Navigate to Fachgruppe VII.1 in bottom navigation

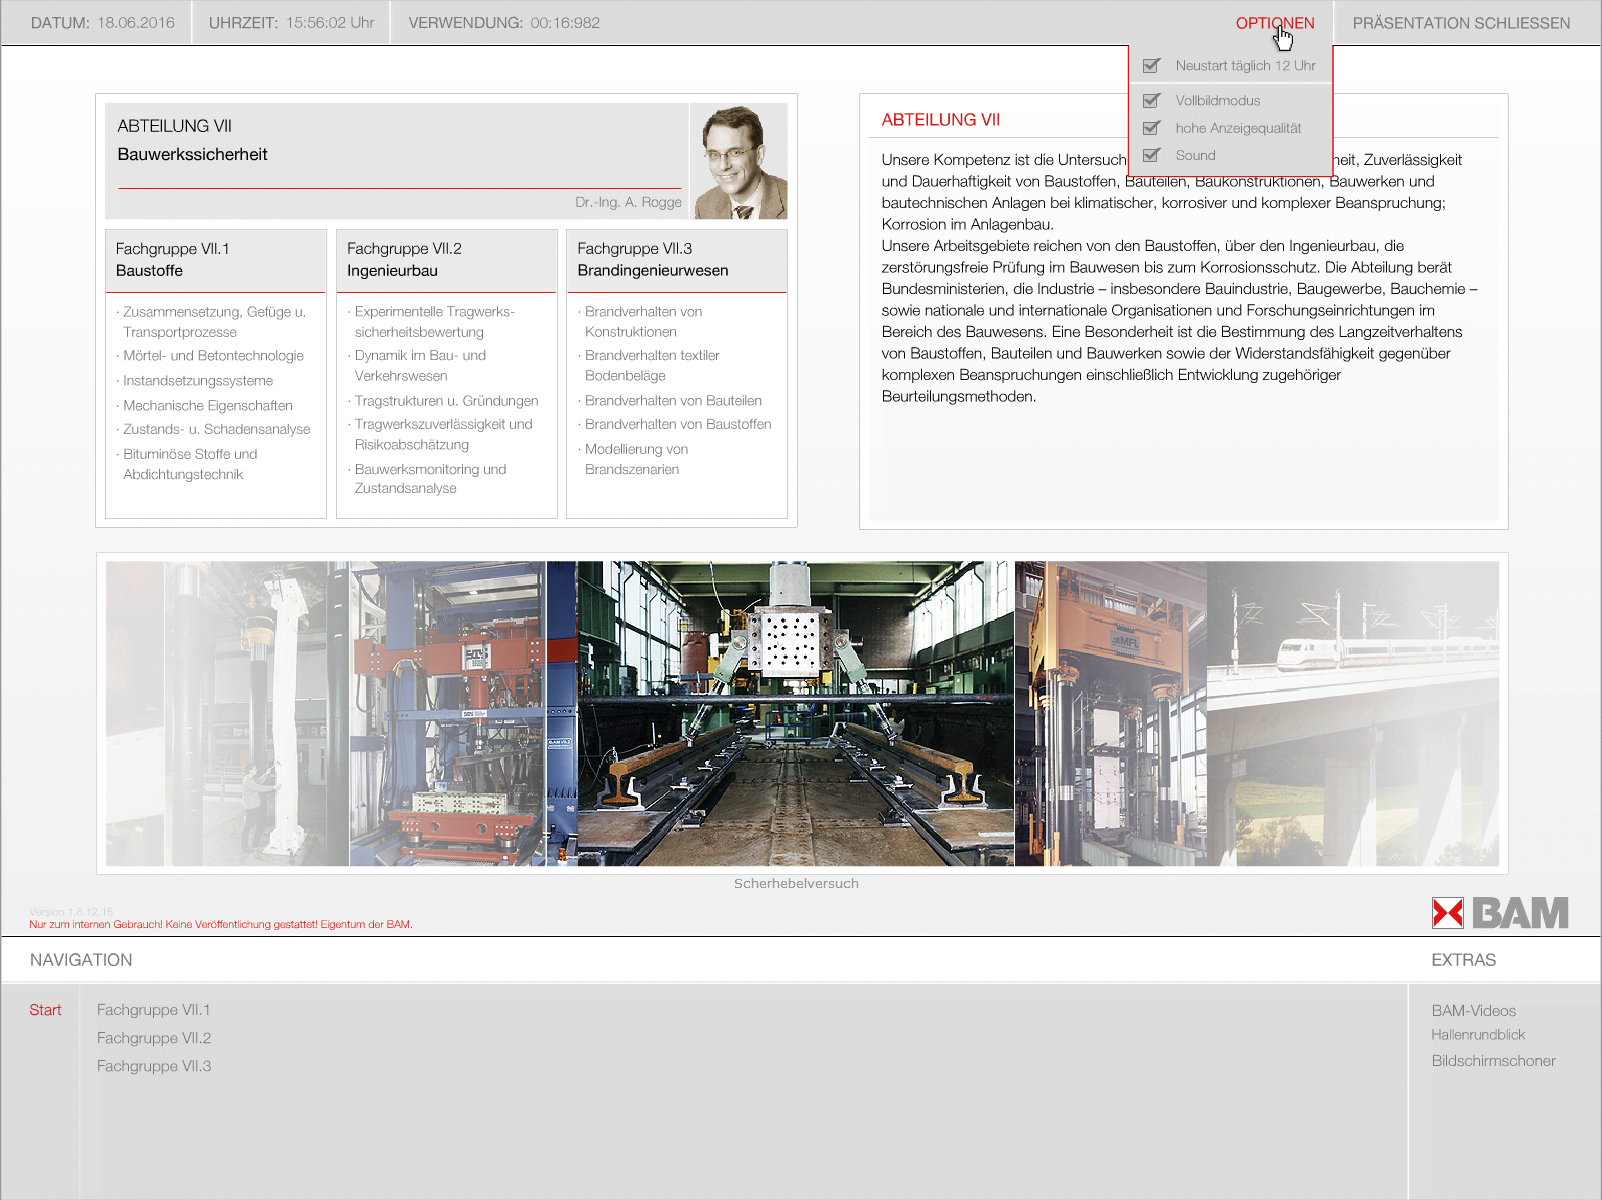coord(154,1010)
